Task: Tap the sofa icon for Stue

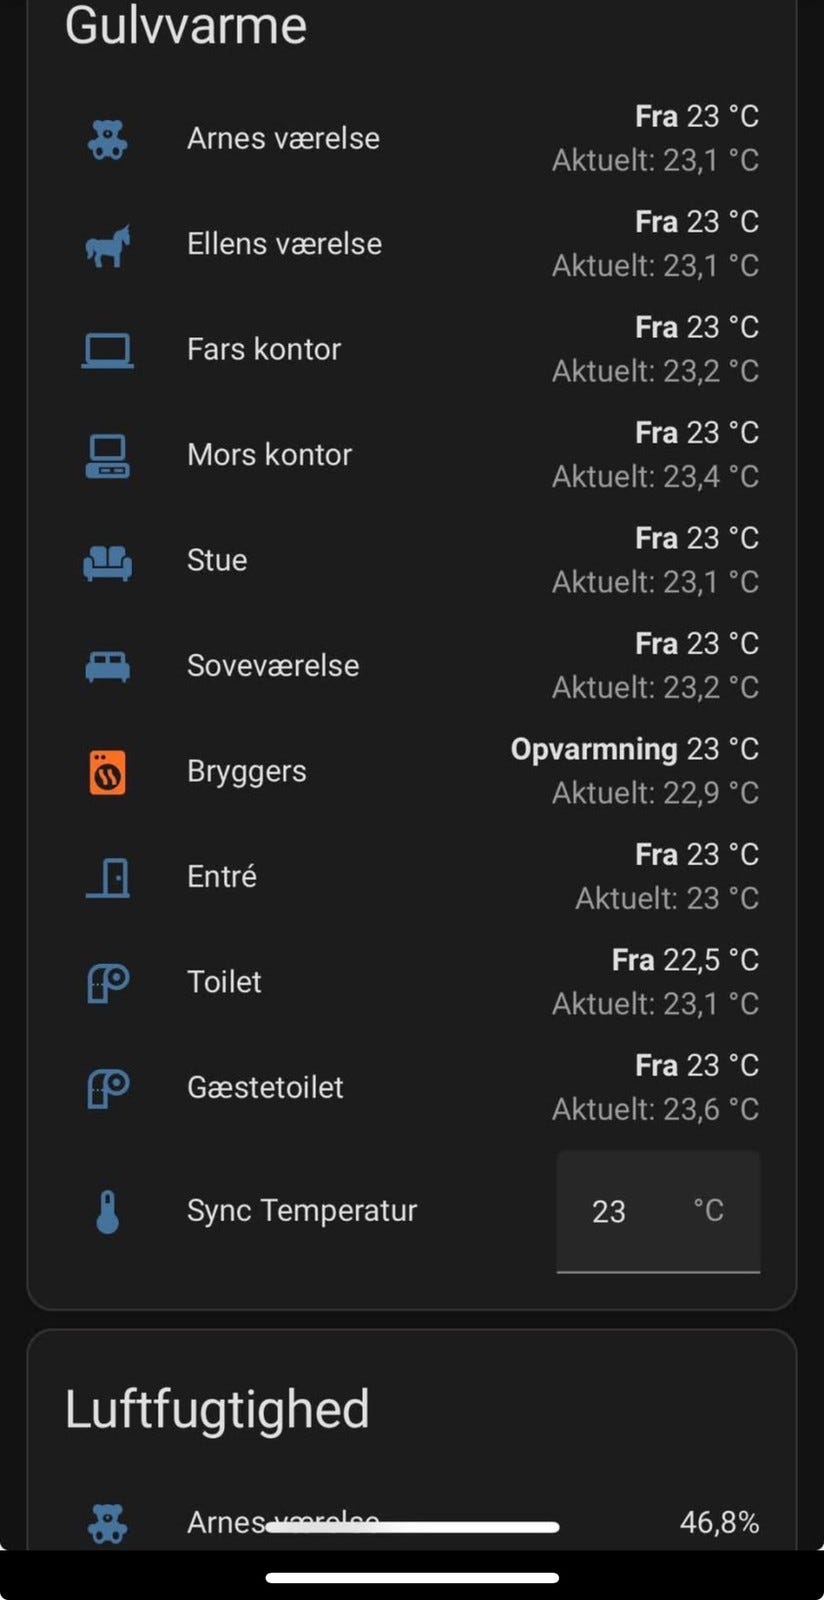Action: [x=108, y=561]
